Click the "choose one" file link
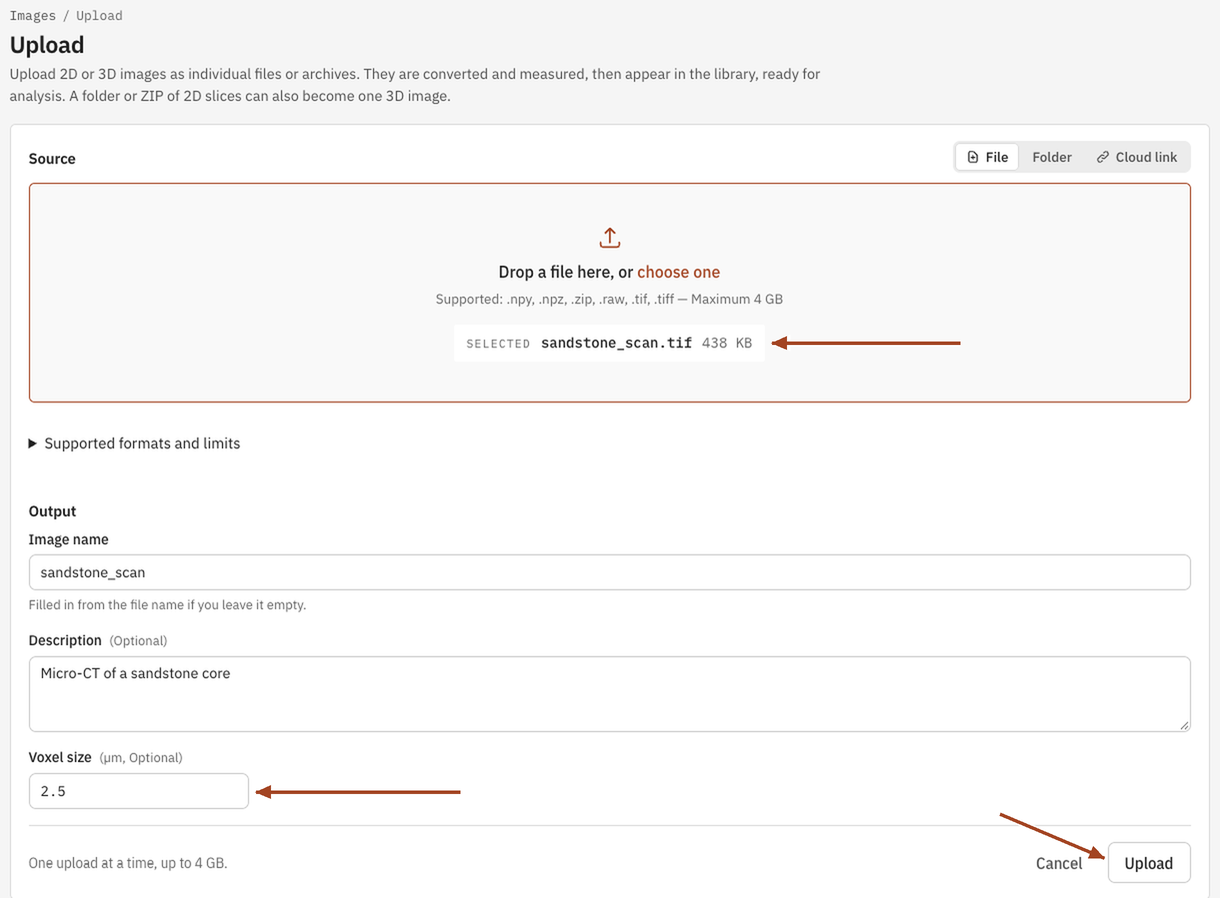The image size is (1220, 898). 678,272
